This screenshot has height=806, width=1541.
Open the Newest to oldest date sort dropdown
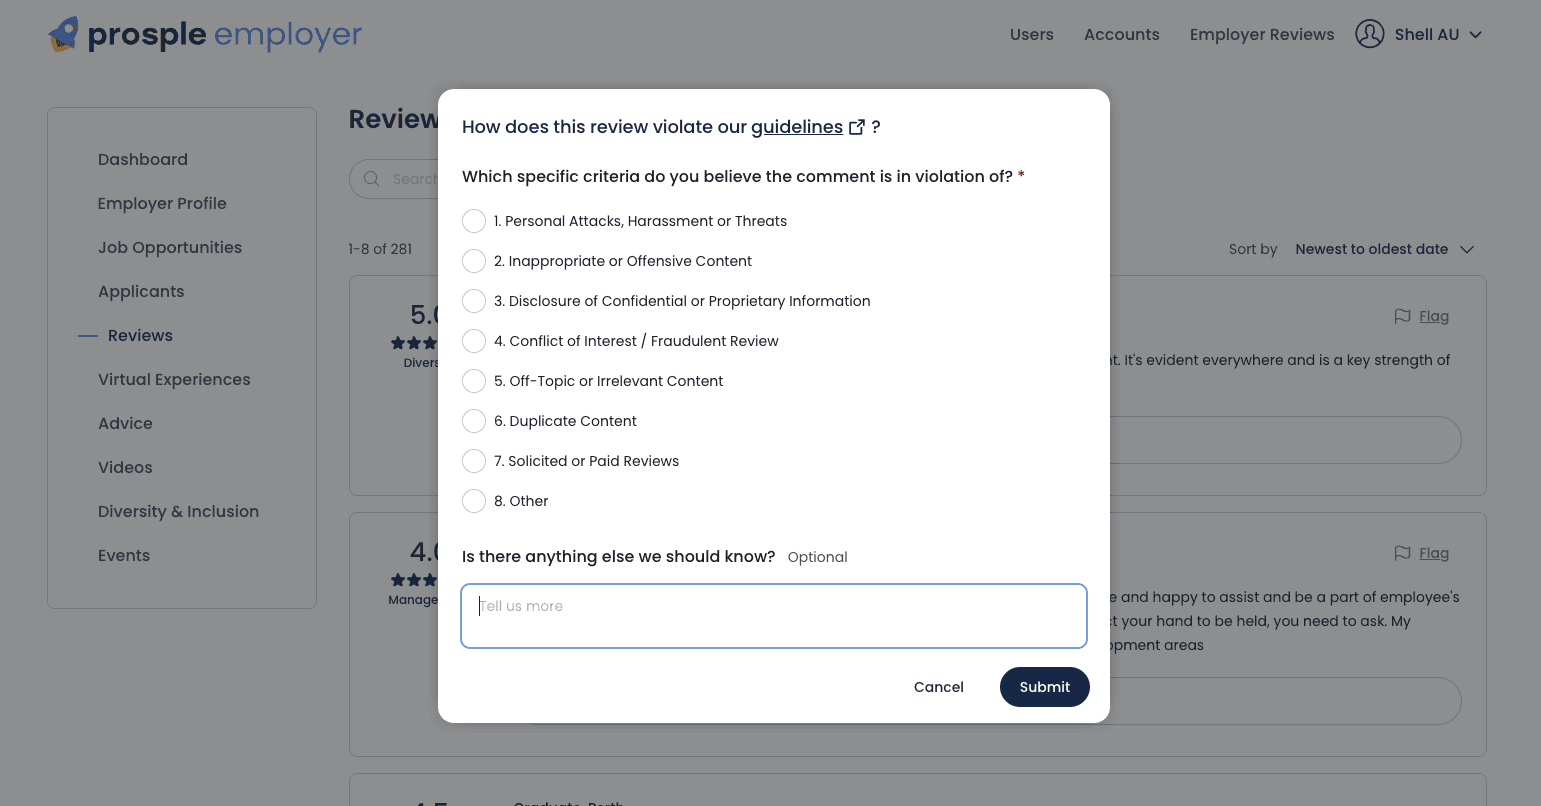click(1384, 249)
